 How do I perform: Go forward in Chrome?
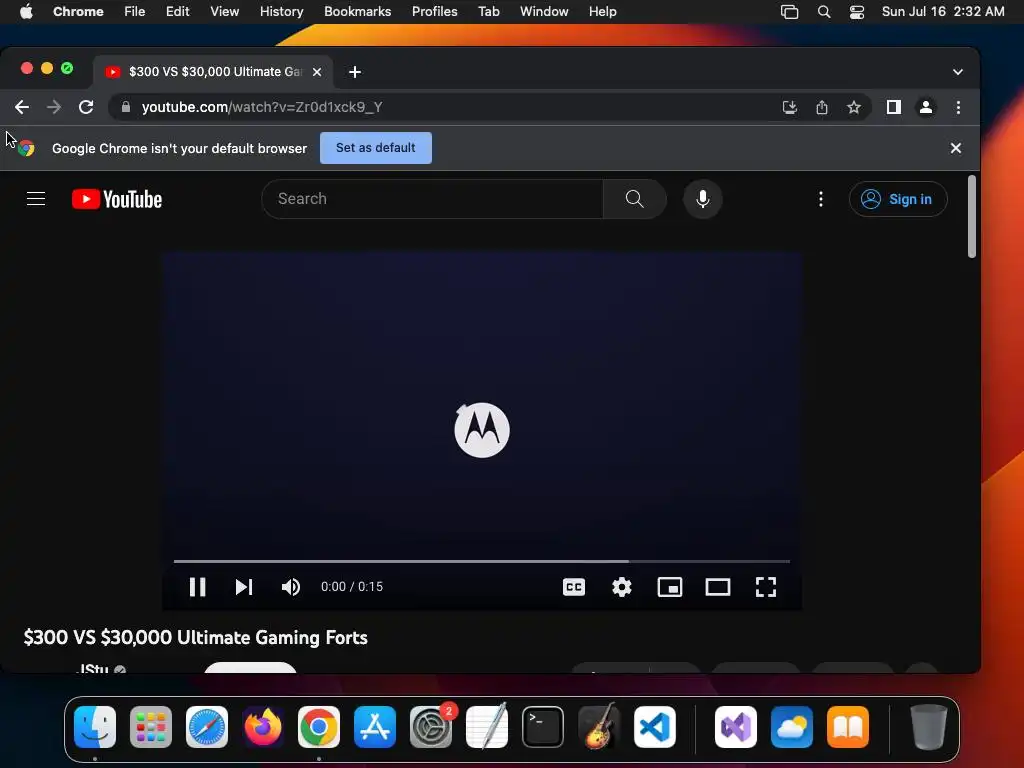54,107
